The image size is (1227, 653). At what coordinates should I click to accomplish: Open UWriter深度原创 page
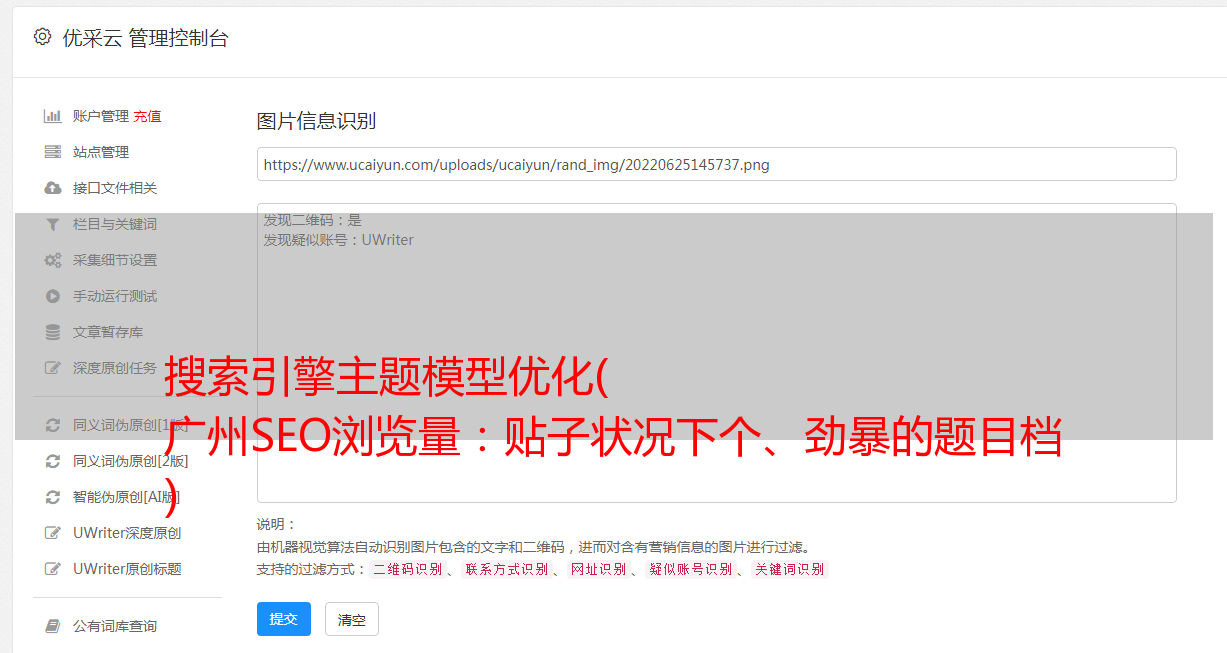(127, 533)
